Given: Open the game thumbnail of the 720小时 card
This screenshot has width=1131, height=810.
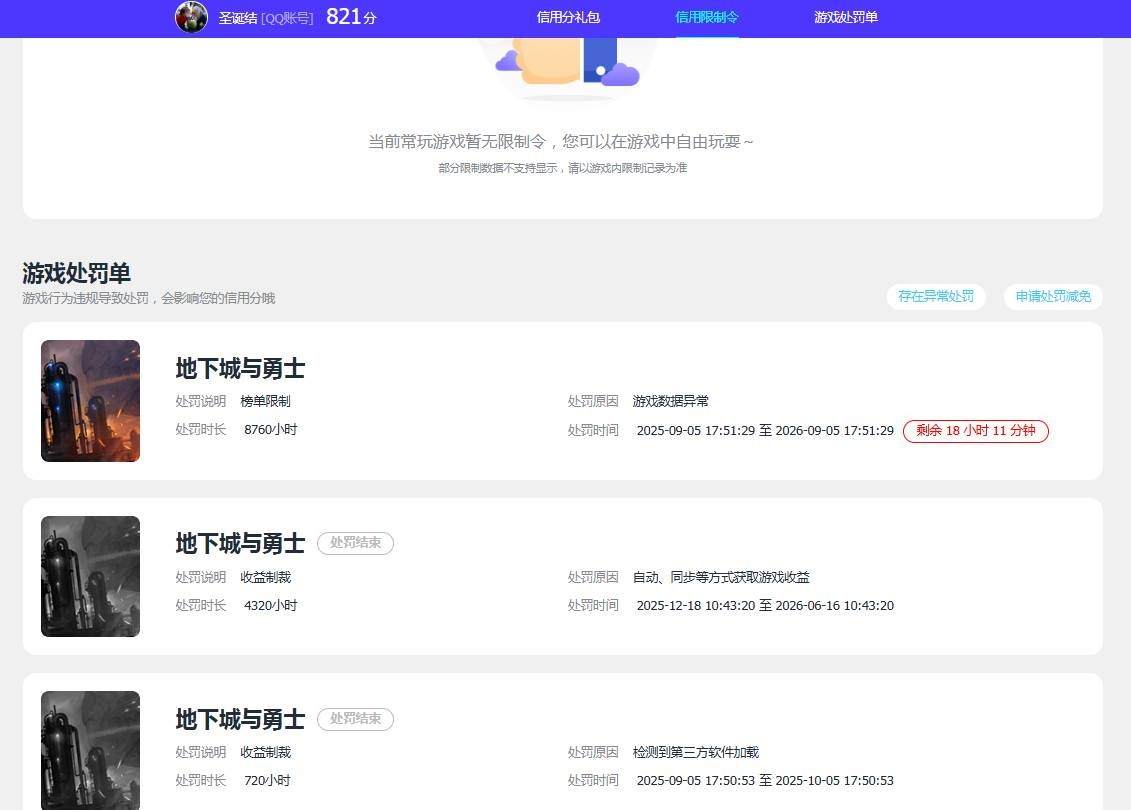Looking at the screenshot, I should click(90, 750).
